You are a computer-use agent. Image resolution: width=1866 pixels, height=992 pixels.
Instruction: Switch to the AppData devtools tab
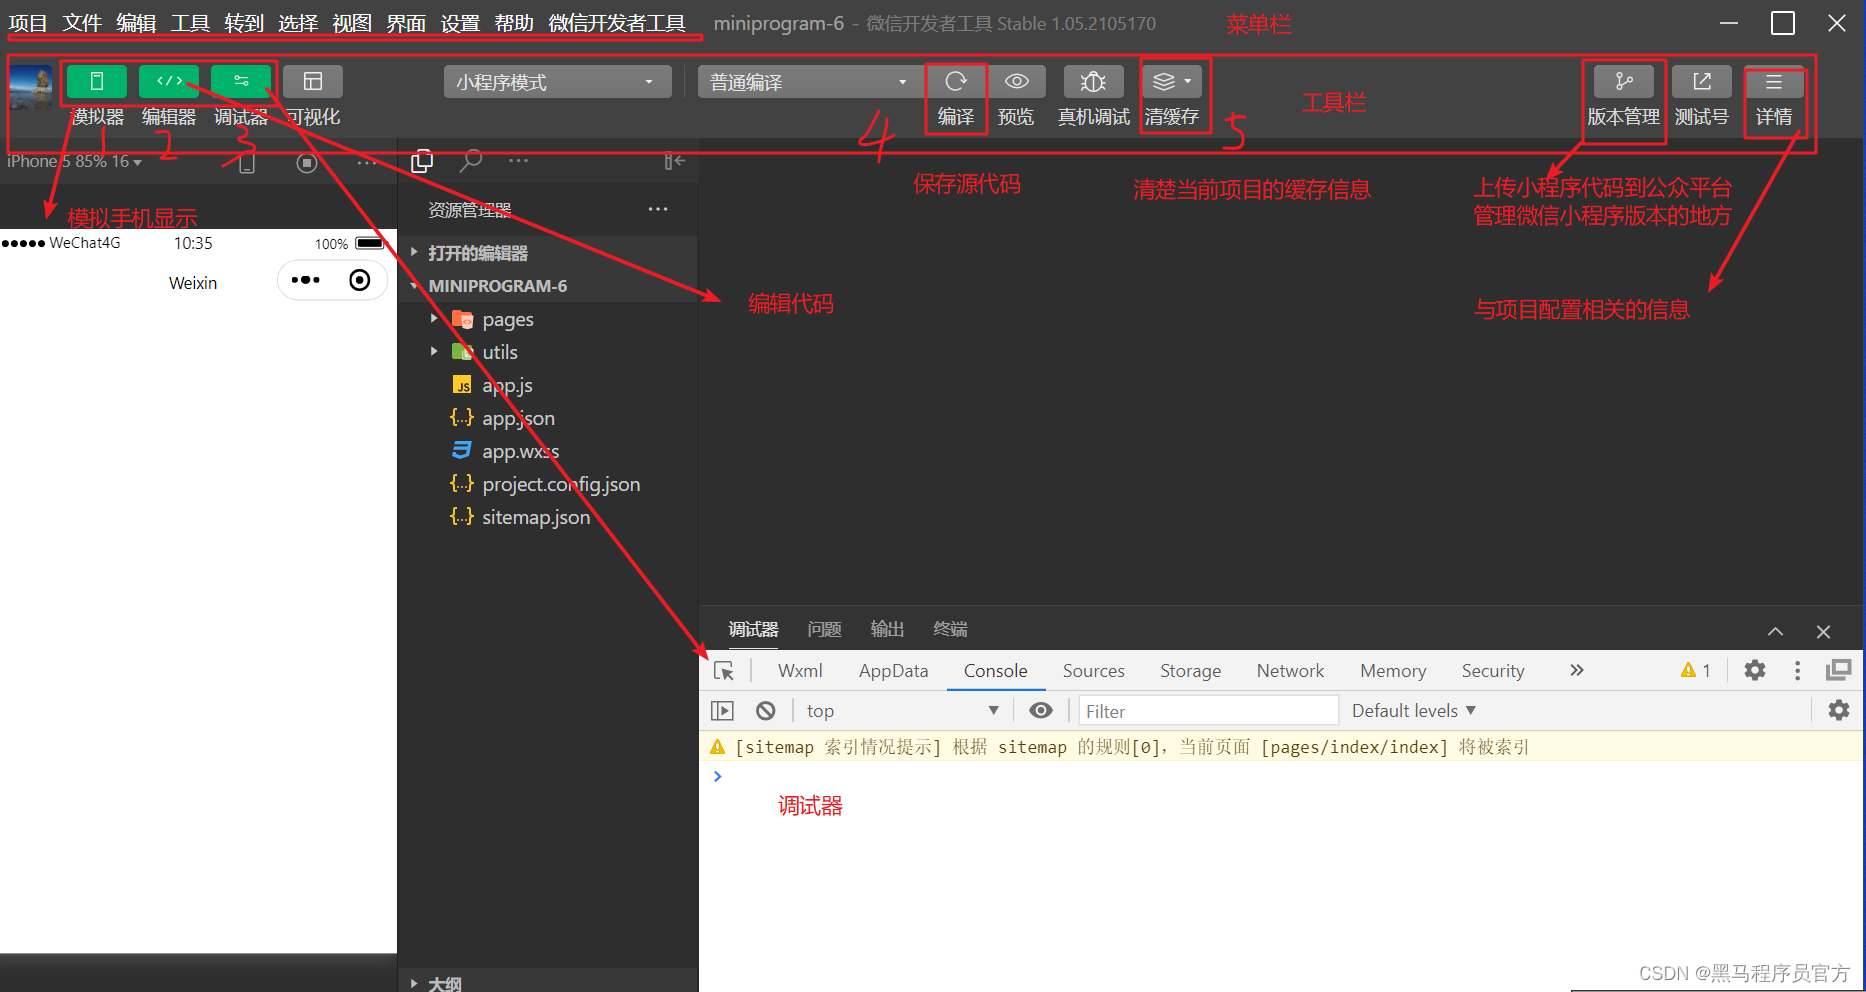893,671
